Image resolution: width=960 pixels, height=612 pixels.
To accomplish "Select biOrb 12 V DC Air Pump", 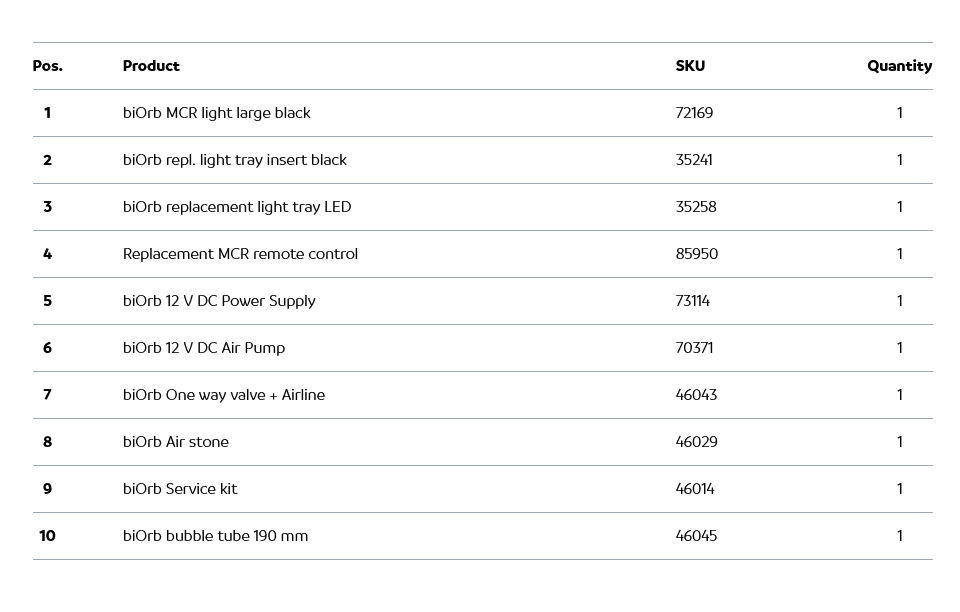I will tap(204, 348).
